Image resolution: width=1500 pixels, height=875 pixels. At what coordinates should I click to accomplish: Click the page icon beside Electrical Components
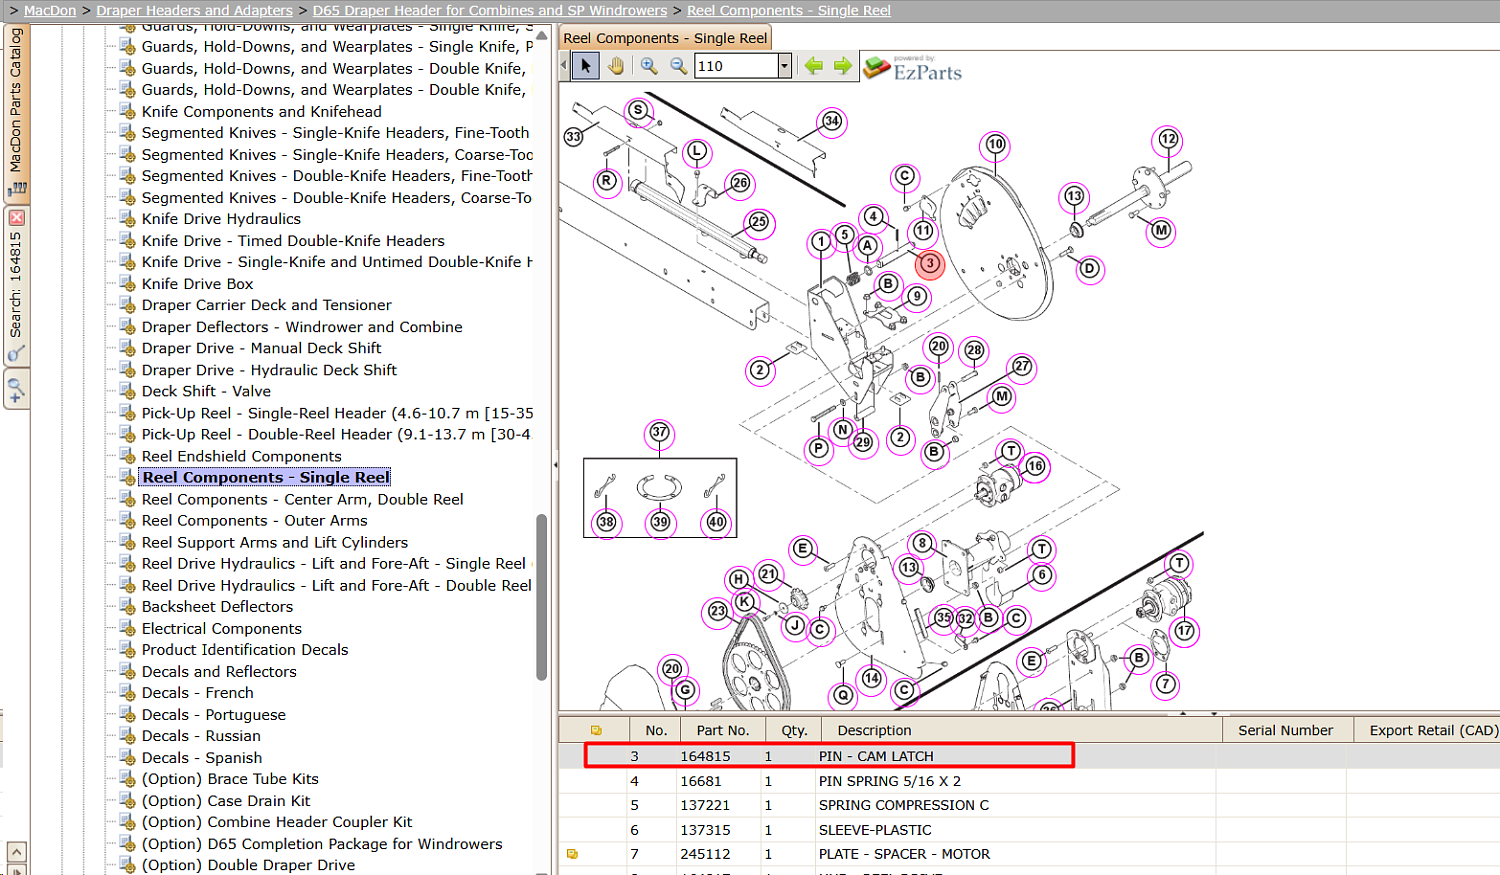coord(127,628)
